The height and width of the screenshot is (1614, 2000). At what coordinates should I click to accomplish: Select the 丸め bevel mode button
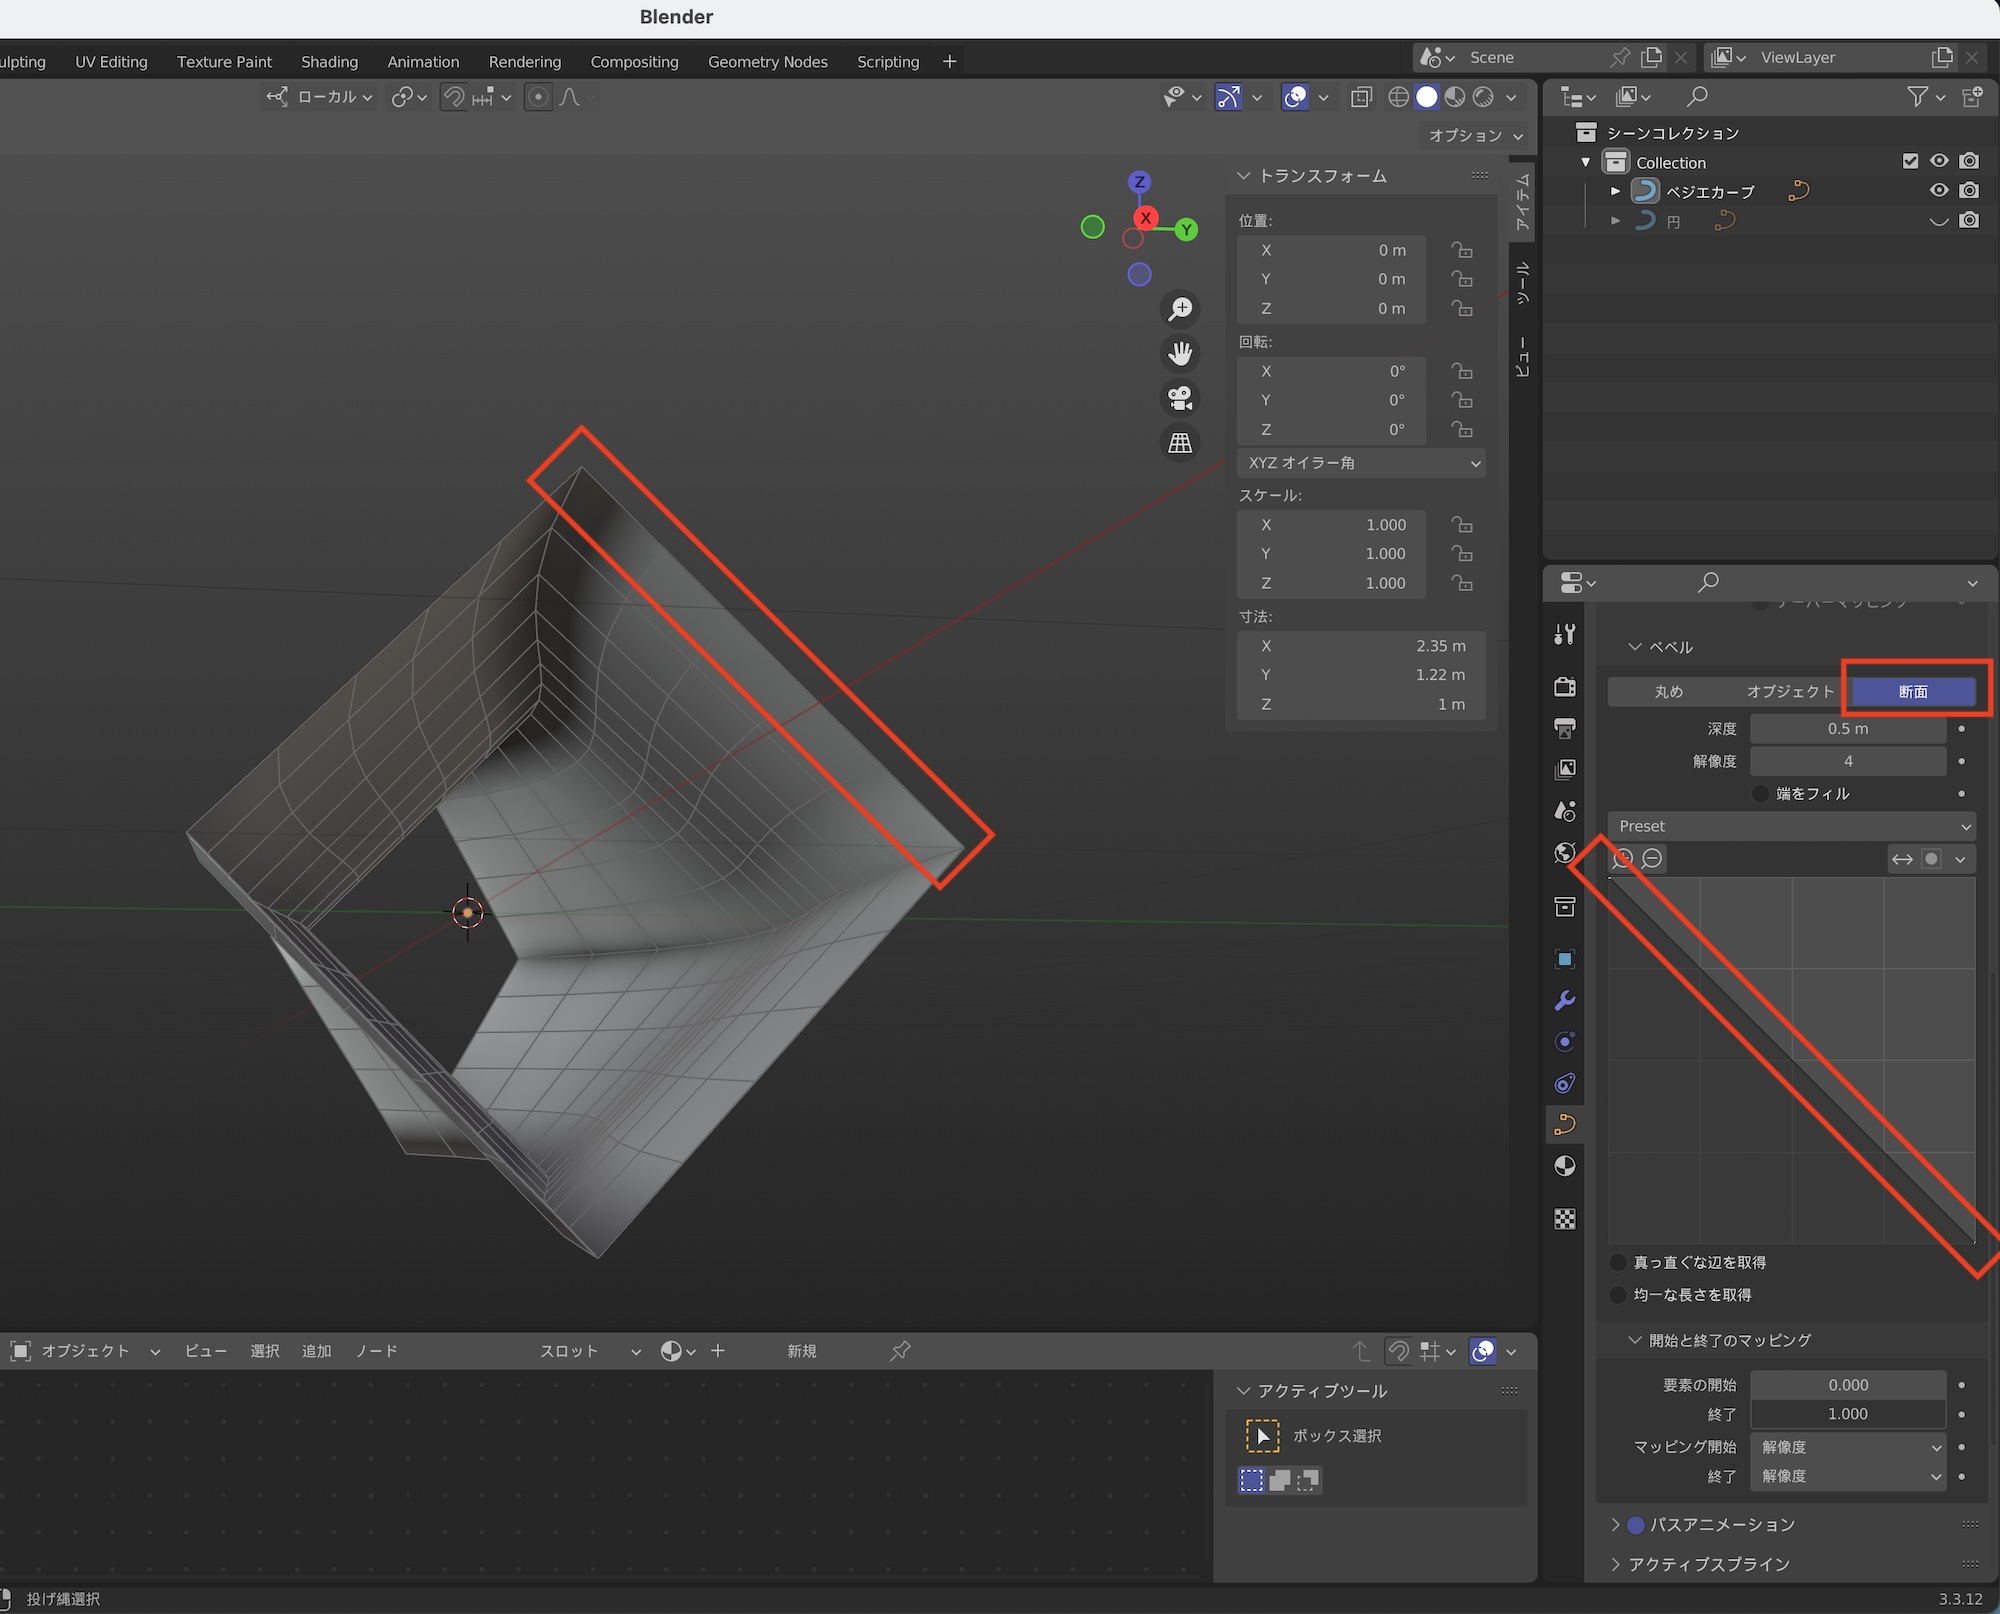[x=1668, y=692]
